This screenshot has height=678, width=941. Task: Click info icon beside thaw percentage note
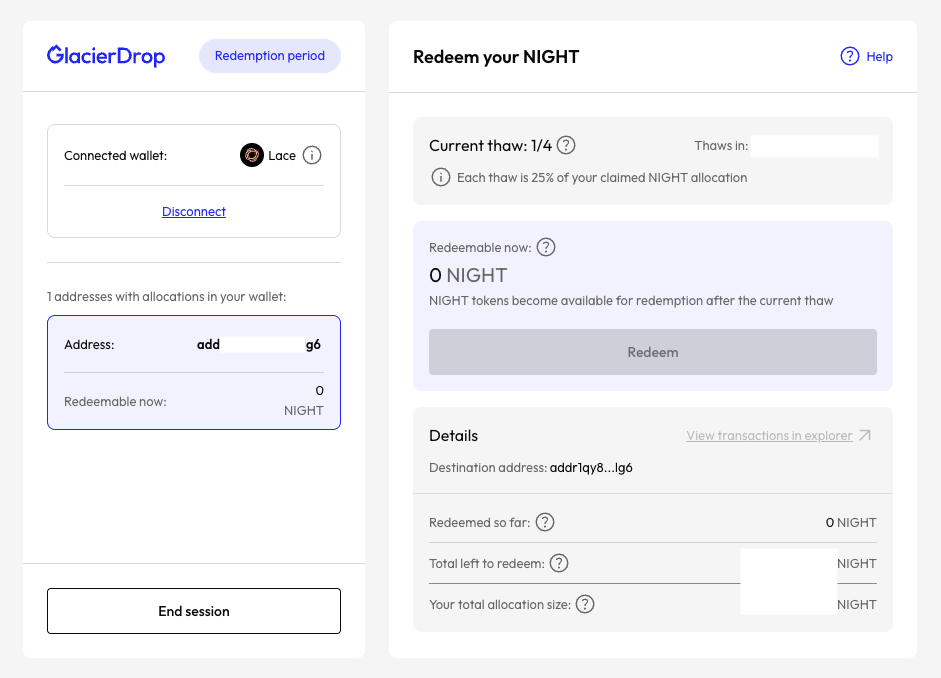(x=440, y=177)
